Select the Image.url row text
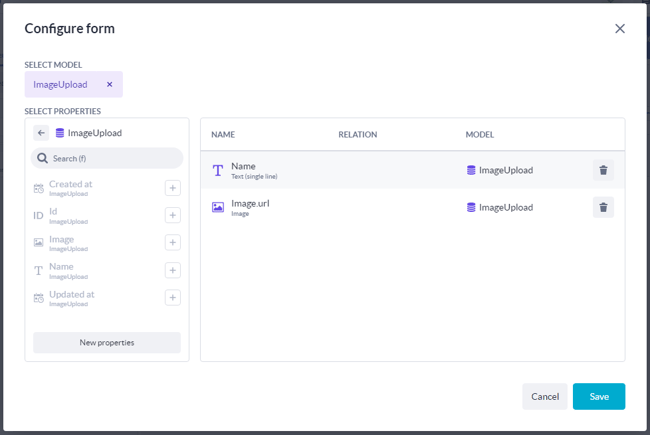Image resolution: width=650 pixels, height=435 pixels. (250, 204)
